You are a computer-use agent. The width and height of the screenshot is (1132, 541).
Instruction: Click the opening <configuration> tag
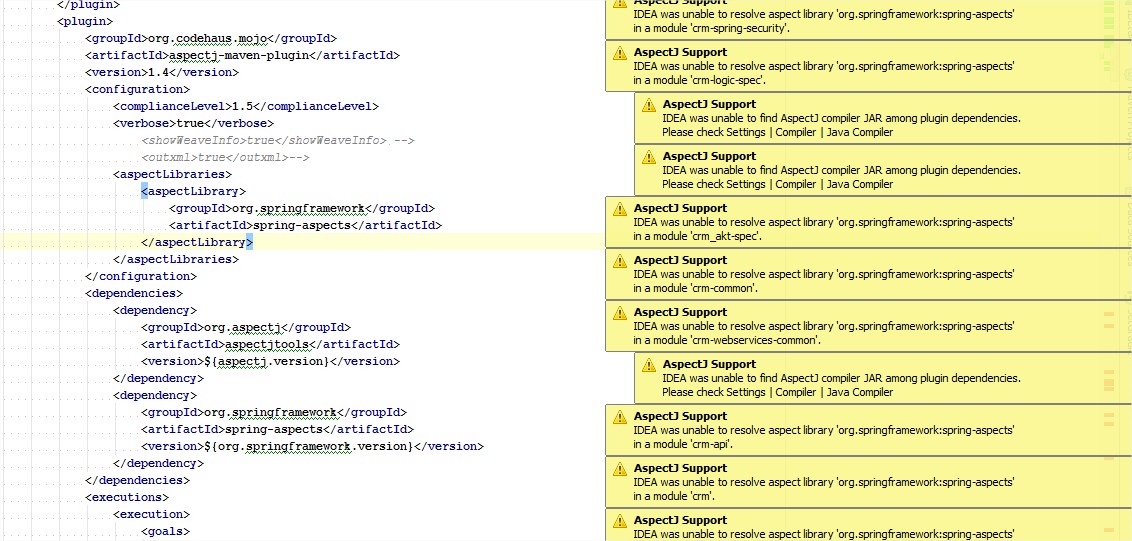pyautogui.click(x=137, y=89)
